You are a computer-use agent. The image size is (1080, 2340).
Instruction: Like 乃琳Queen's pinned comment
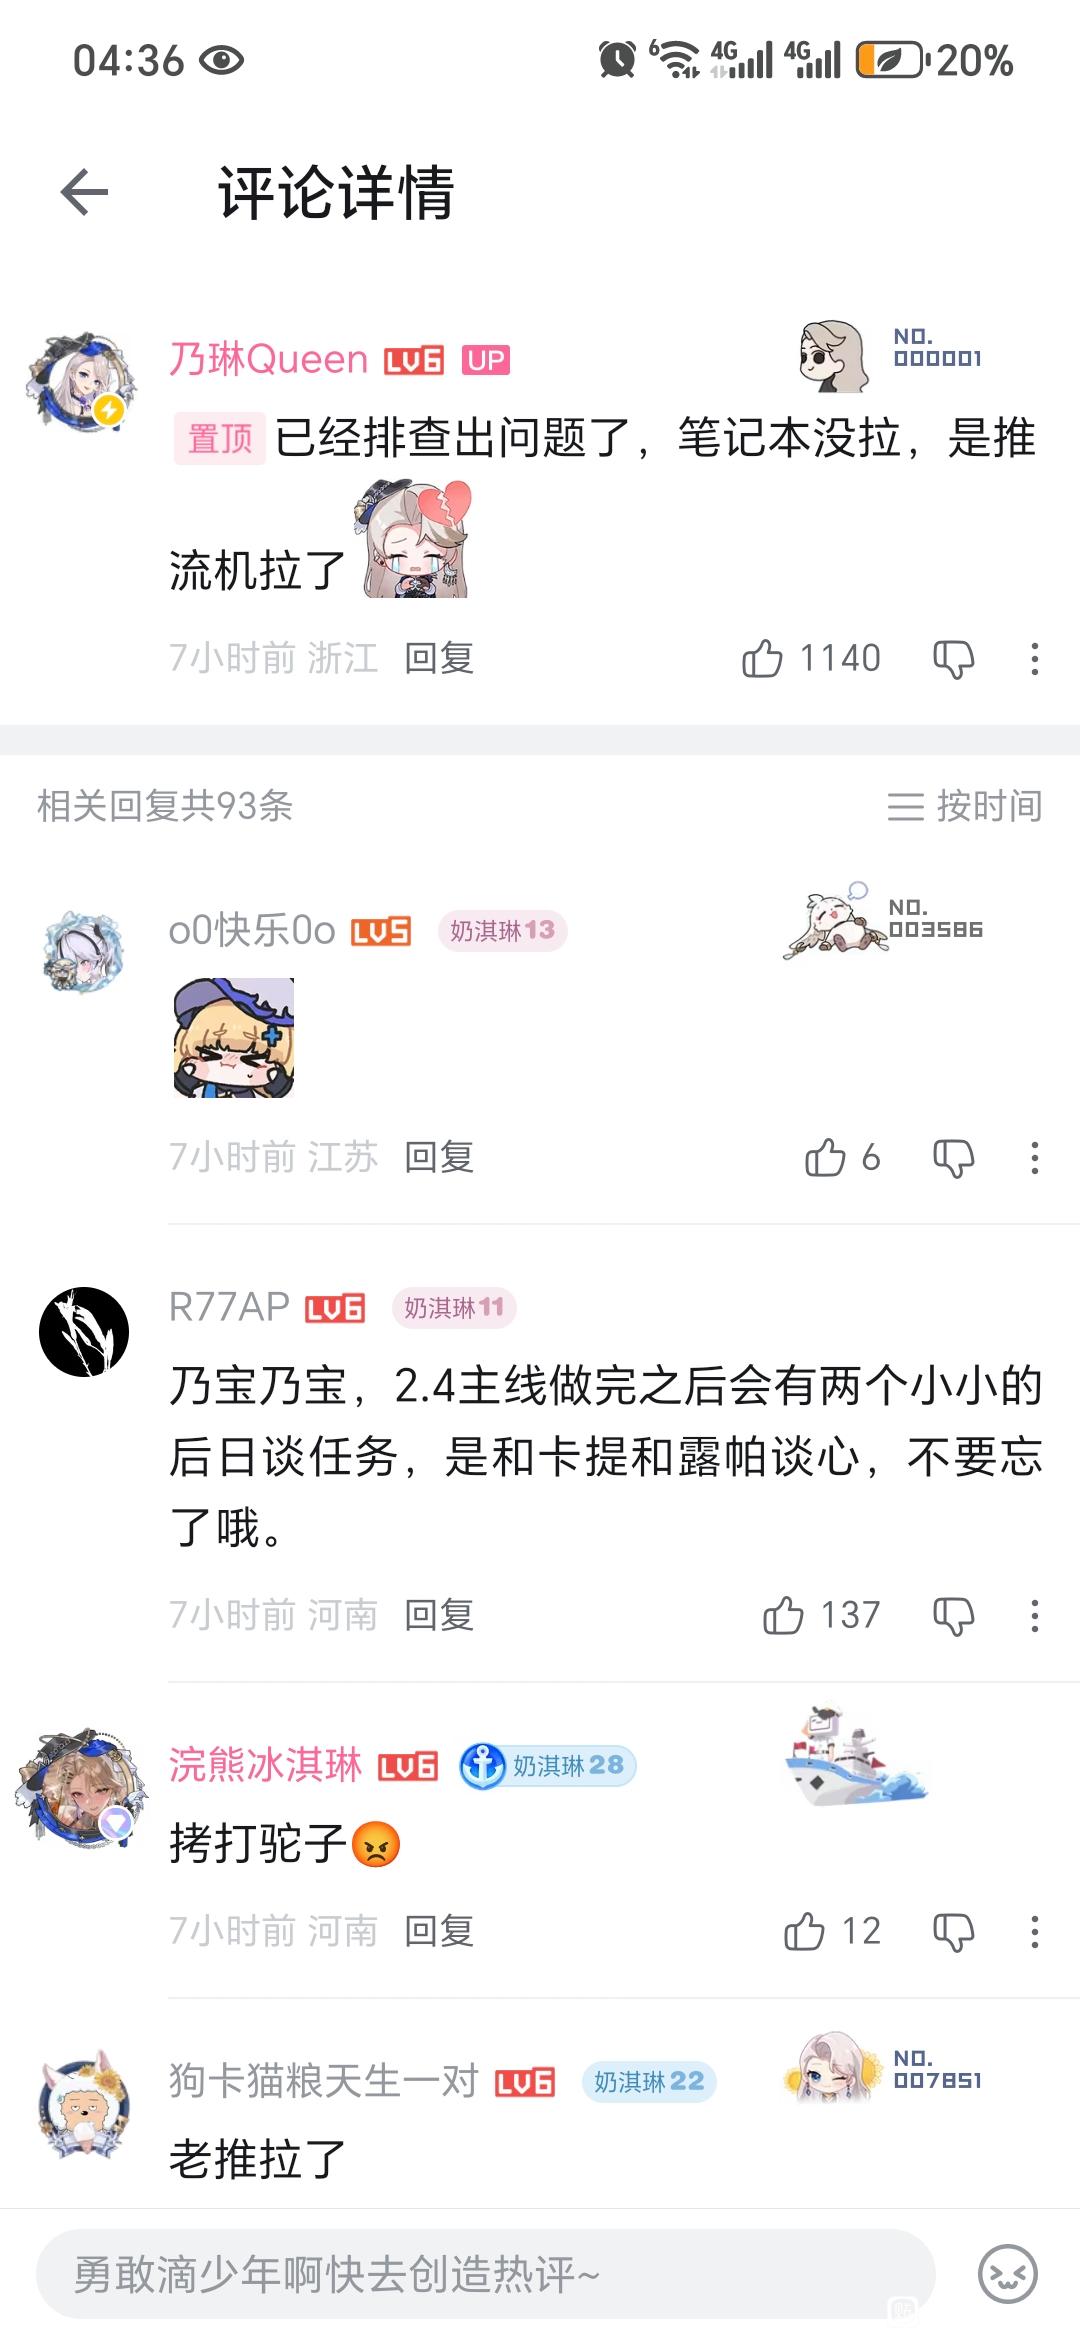(762, 658)
